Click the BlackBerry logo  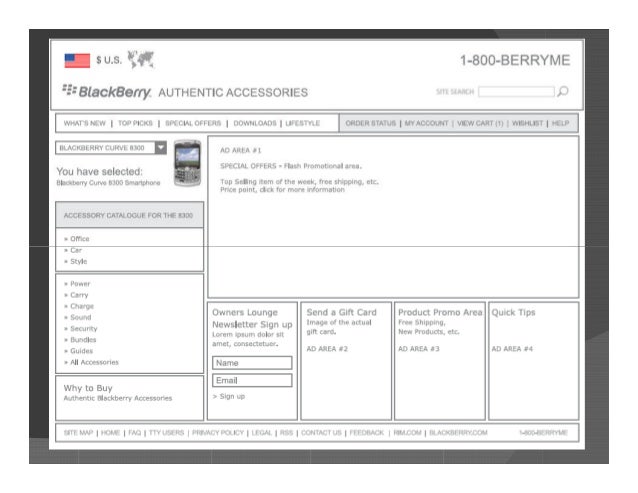(x=107, y=92)
